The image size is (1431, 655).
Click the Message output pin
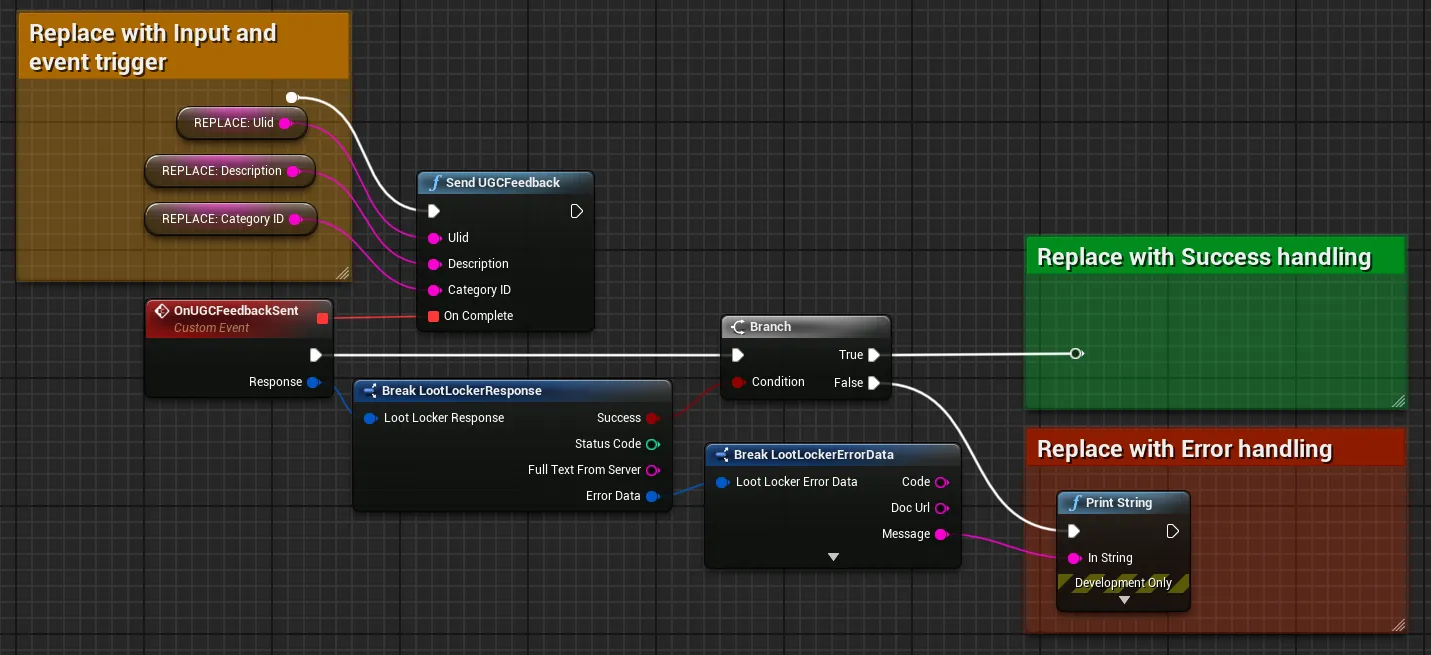coord(941,534)
